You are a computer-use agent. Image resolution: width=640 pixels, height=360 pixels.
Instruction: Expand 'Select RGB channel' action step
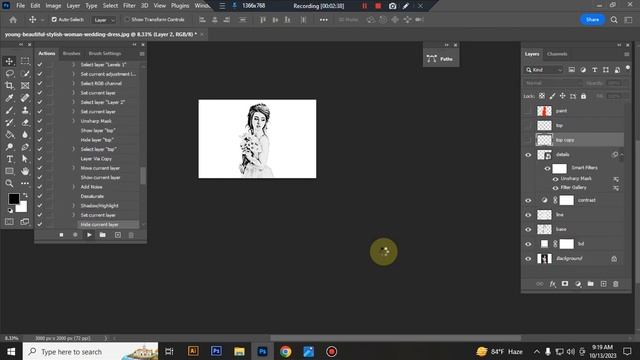point(74,83)
